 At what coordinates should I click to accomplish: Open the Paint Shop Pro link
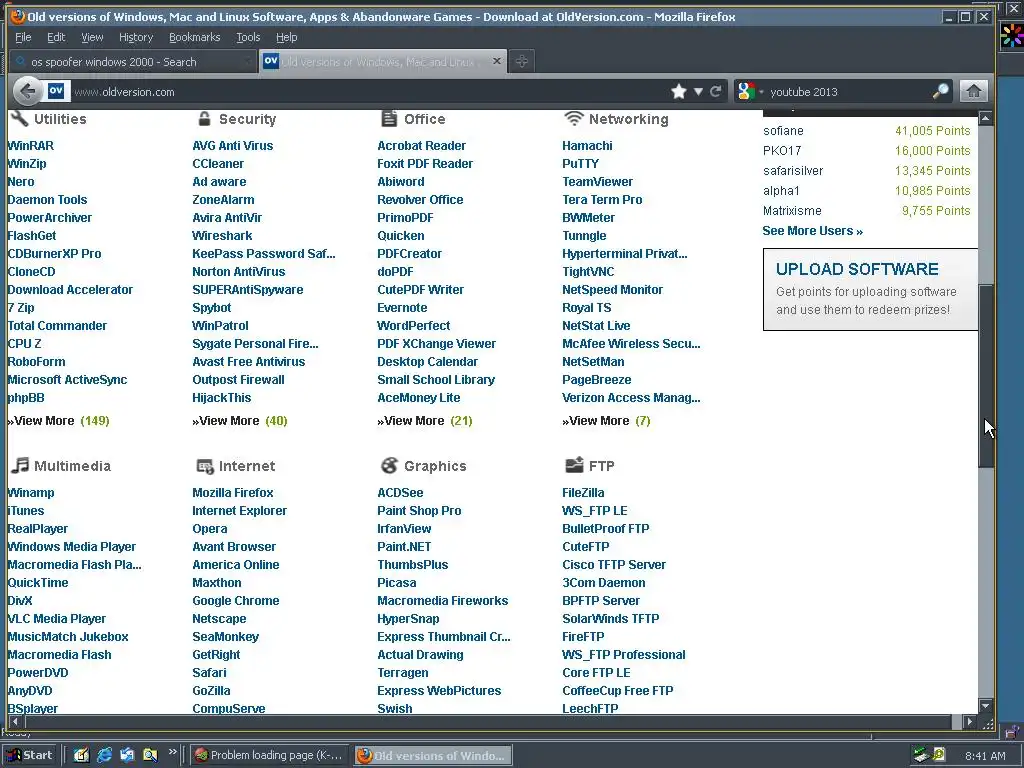[x=419, y=511]
